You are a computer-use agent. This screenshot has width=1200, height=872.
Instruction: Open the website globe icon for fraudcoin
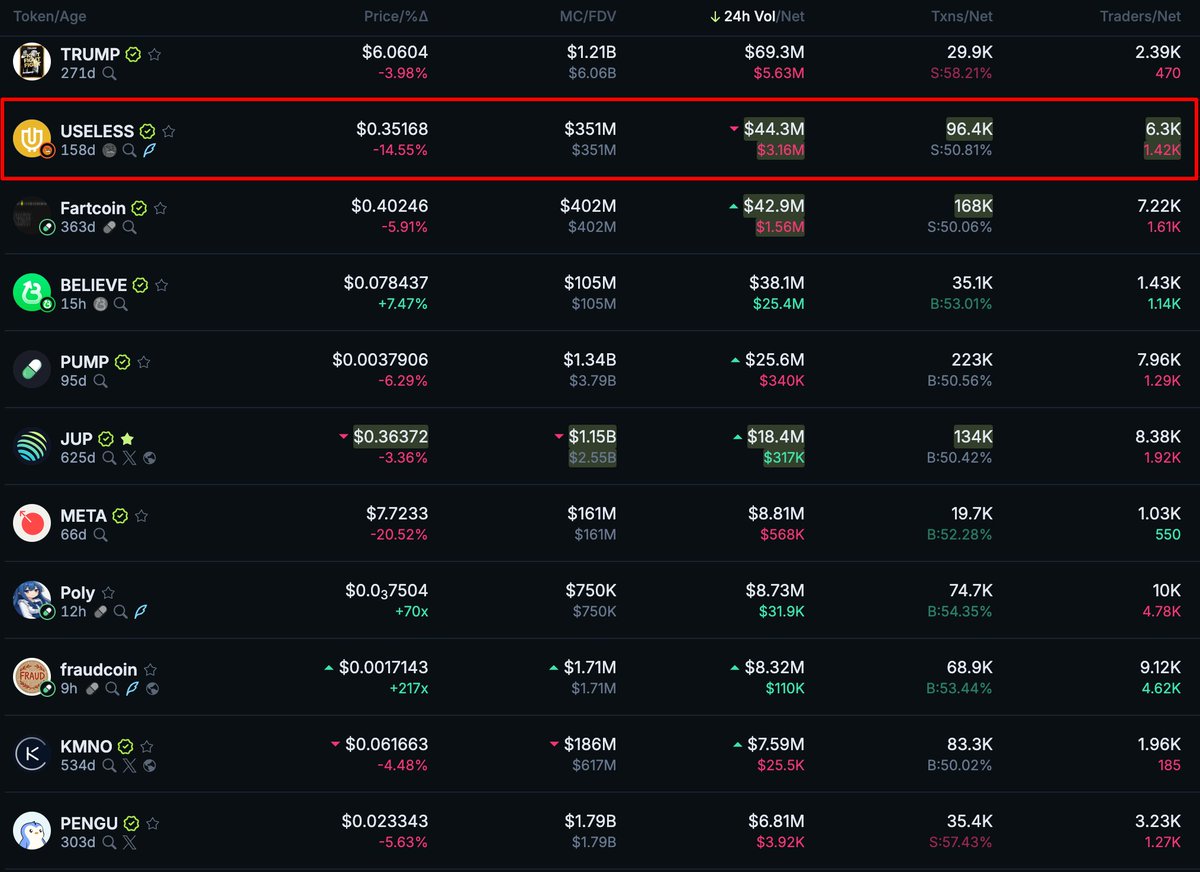click(151, 689)
